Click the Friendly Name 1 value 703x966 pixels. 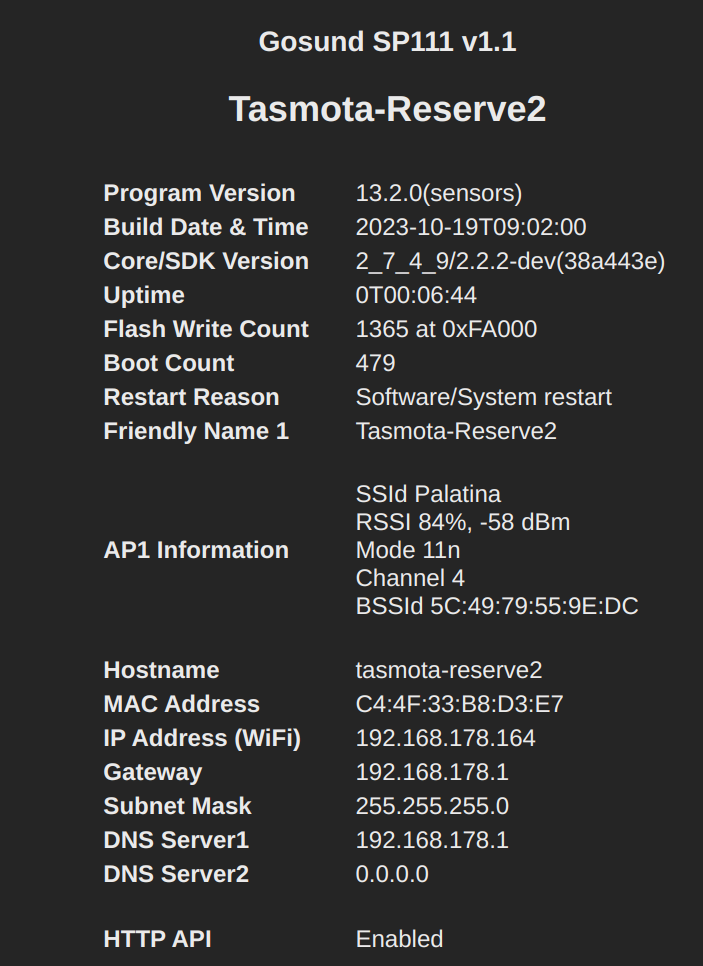(456, 432)
